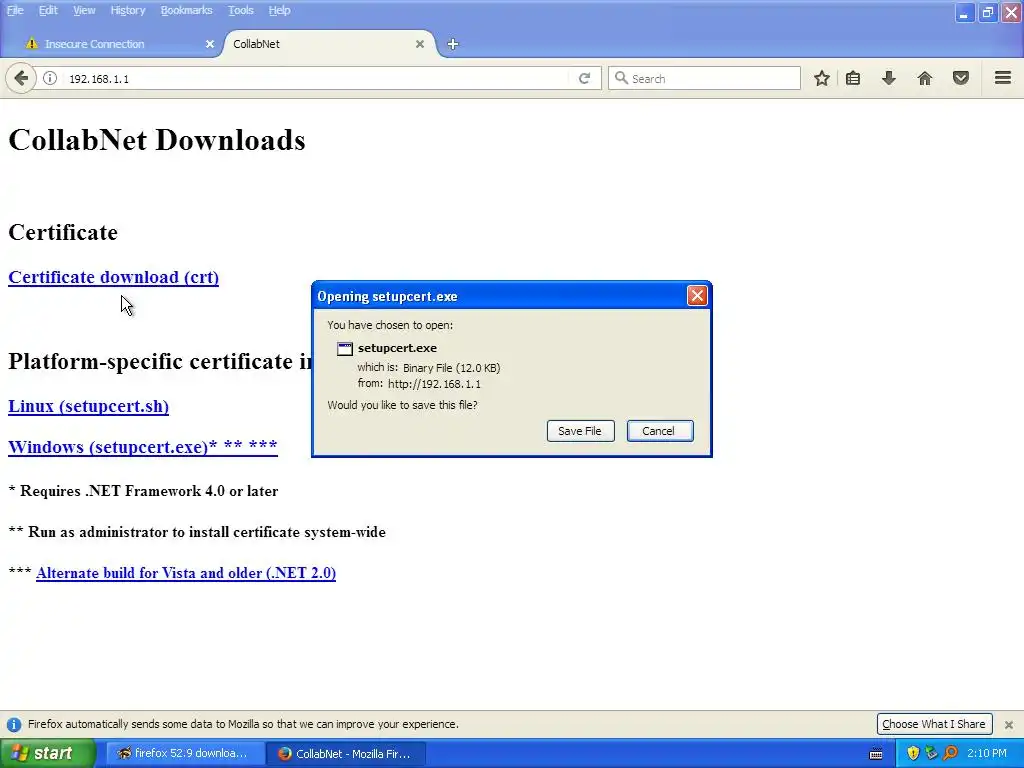Image resolution: width=1024 pixels, height=768 pixels.
Task: Select the CollabNet tab
Action: pyautogui.click(x=327, y=44)
